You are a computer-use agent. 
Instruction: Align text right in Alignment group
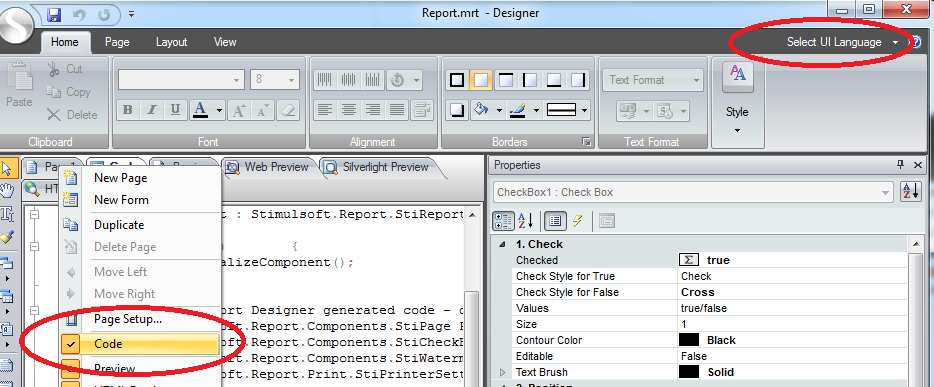click(x=373, y=110)
